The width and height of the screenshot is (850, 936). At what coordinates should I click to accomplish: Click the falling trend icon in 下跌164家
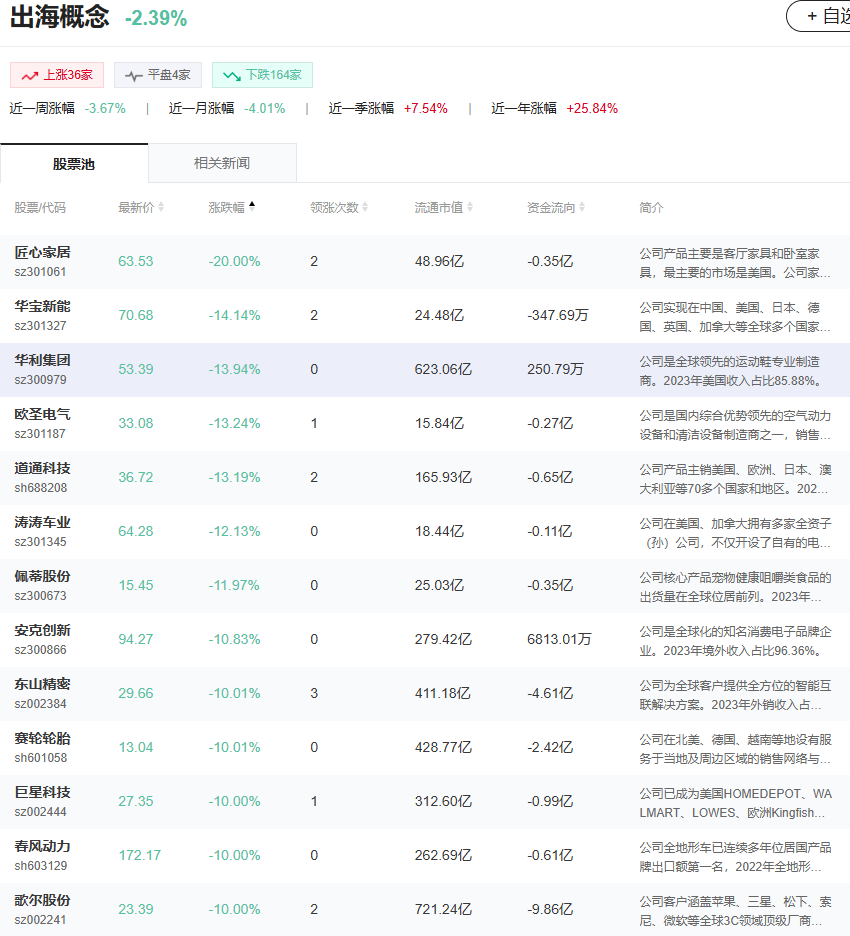tap(232, 75)
